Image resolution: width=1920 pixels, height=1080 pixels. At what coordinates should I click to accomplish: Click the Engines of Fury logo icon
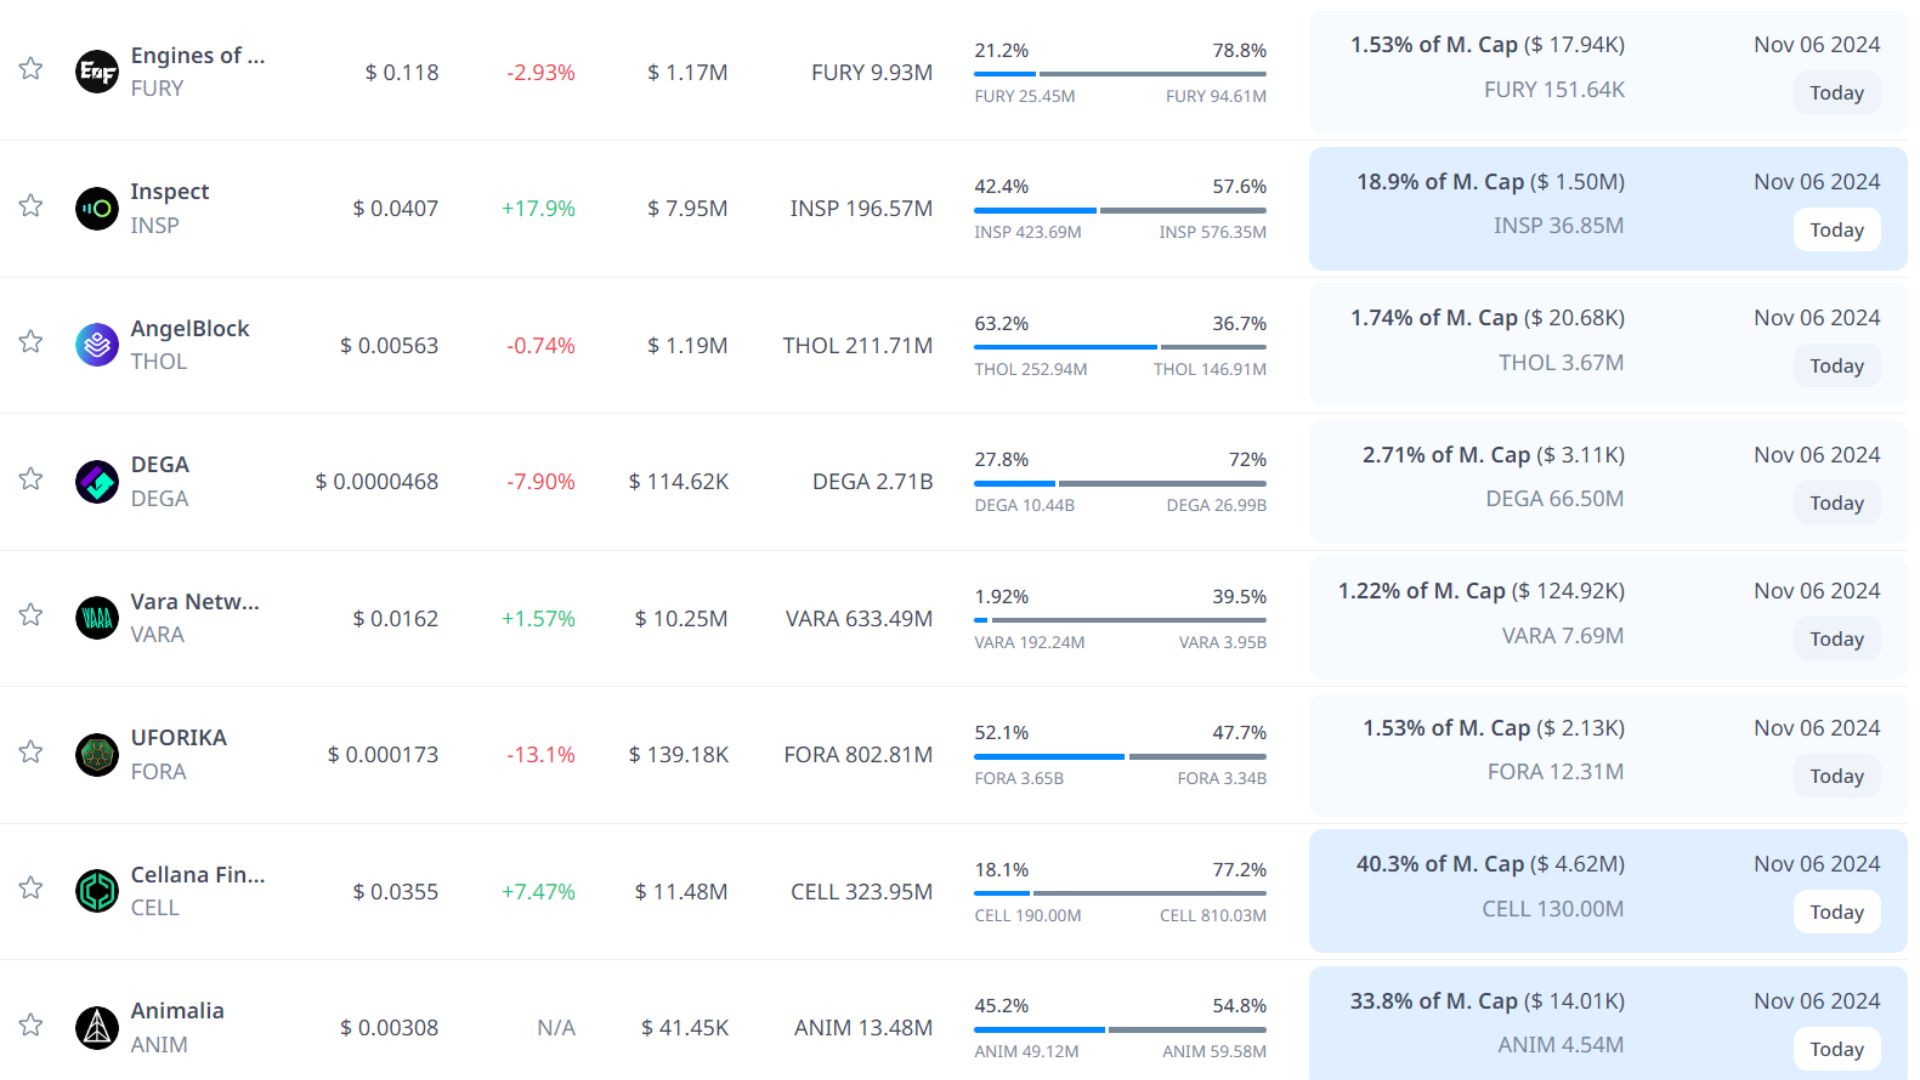(x=97, y=72)
